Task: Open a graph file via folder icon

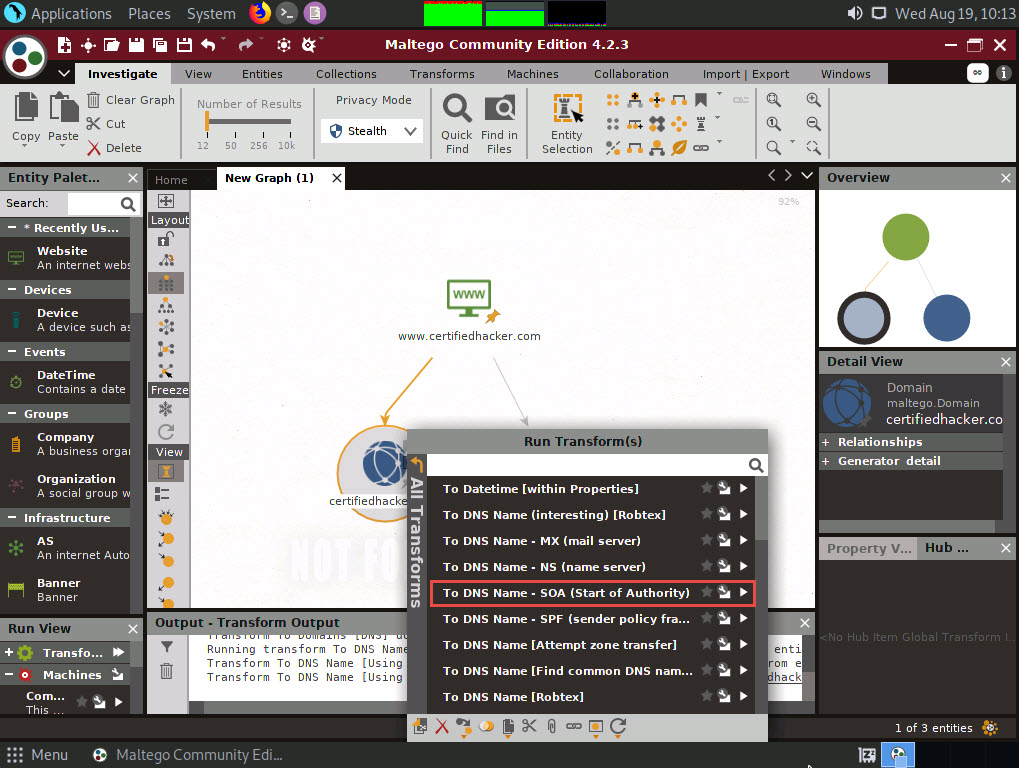Action: [112, 45]
